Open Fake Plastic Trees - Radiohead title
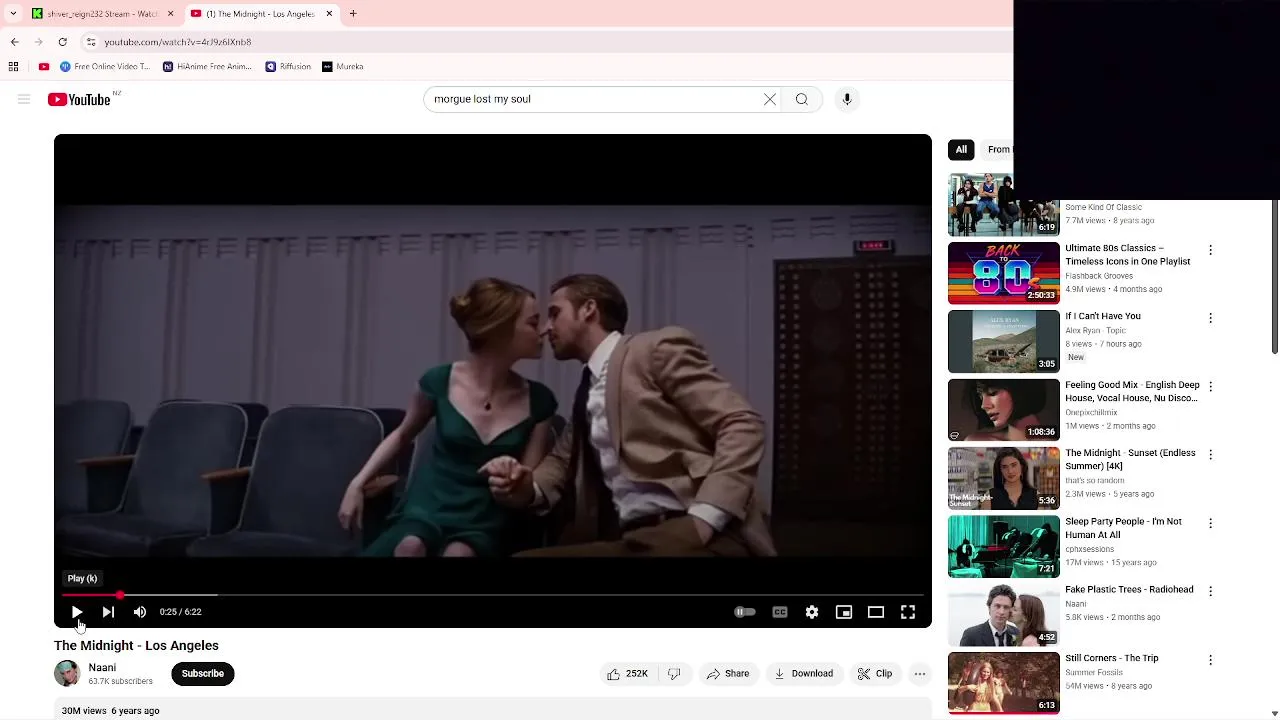 pyautogui.click(x=1129, y=590)
